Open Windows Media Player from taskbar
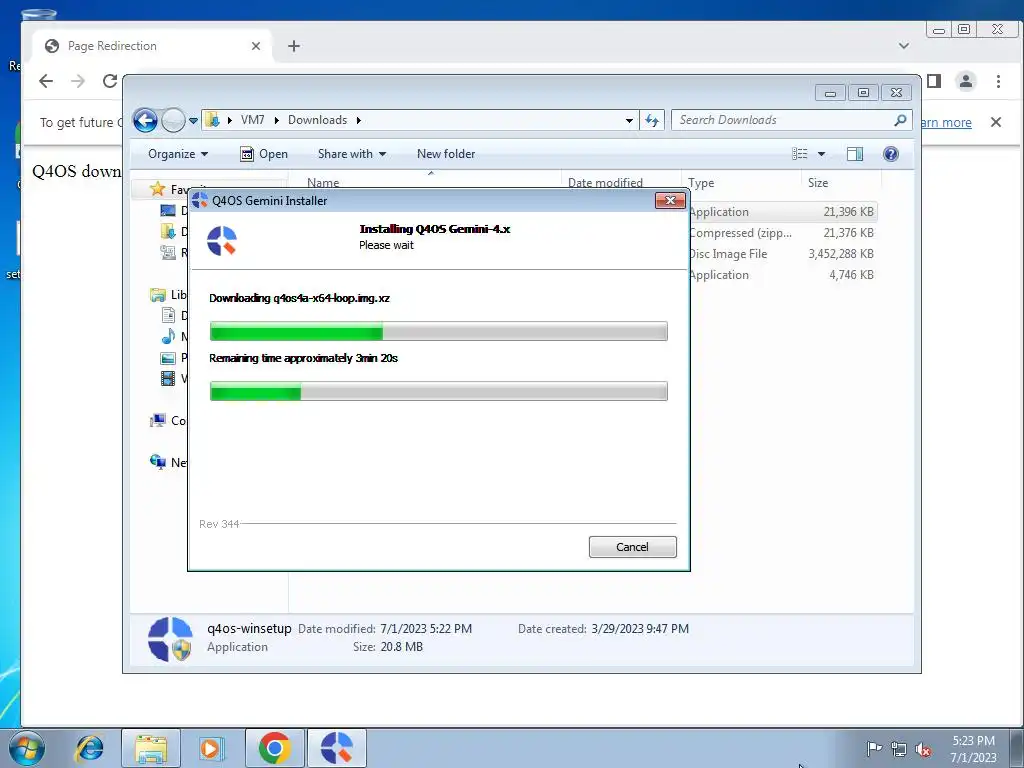Viewport: 1024px width, 768px height. 210,748
